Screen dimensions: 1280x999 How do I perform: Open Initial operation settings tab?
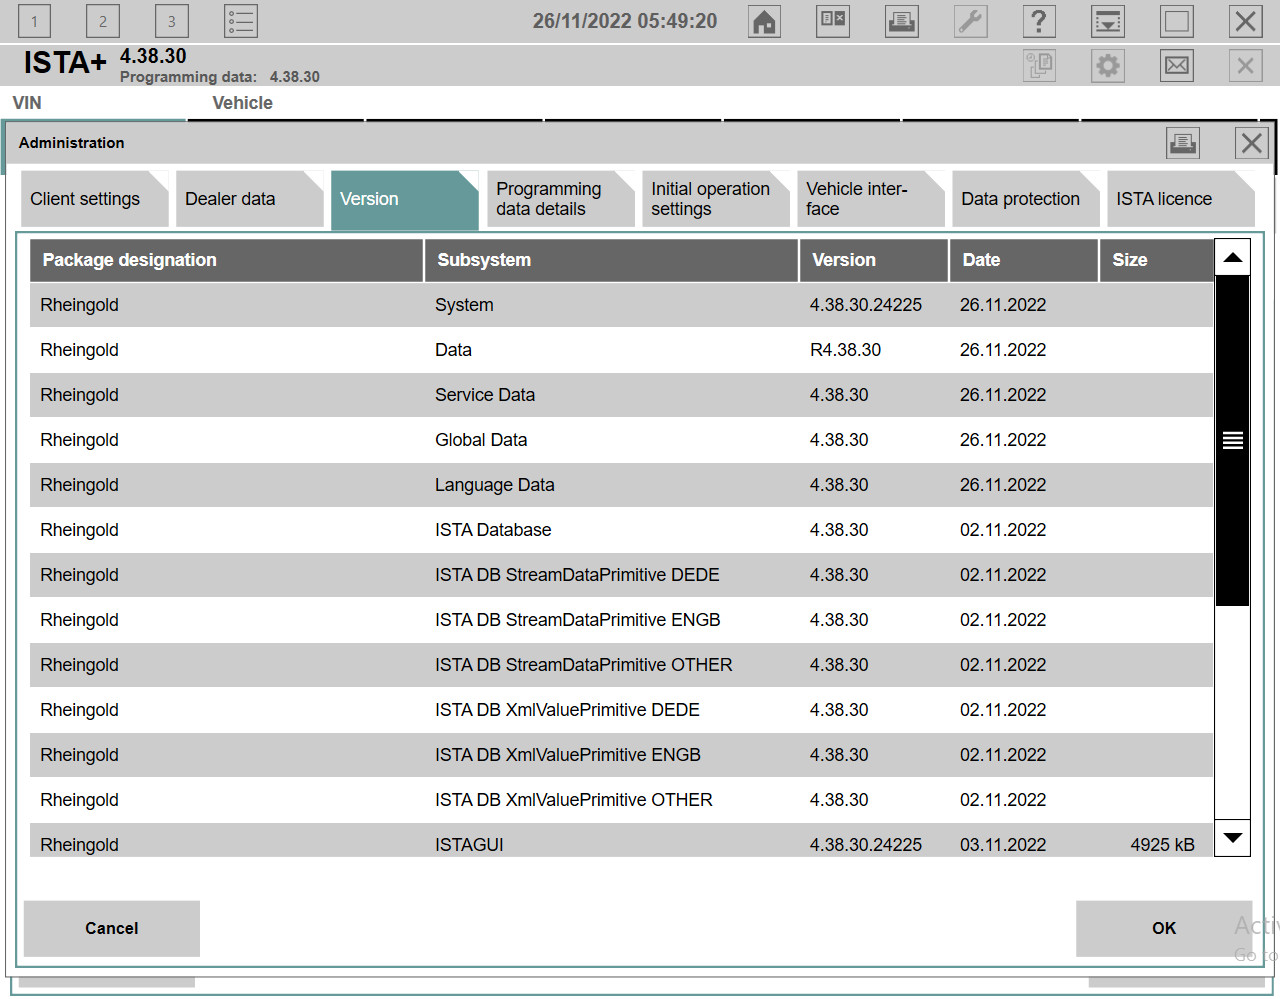click(x=715, y=199)
